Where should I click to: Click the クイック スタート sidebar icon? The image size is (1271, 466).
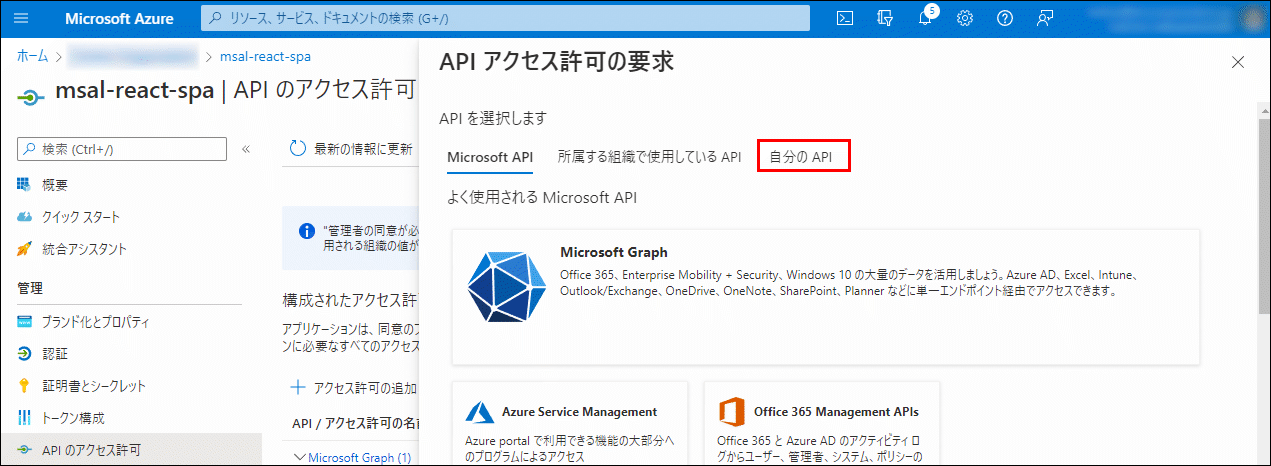coord(25,217)
